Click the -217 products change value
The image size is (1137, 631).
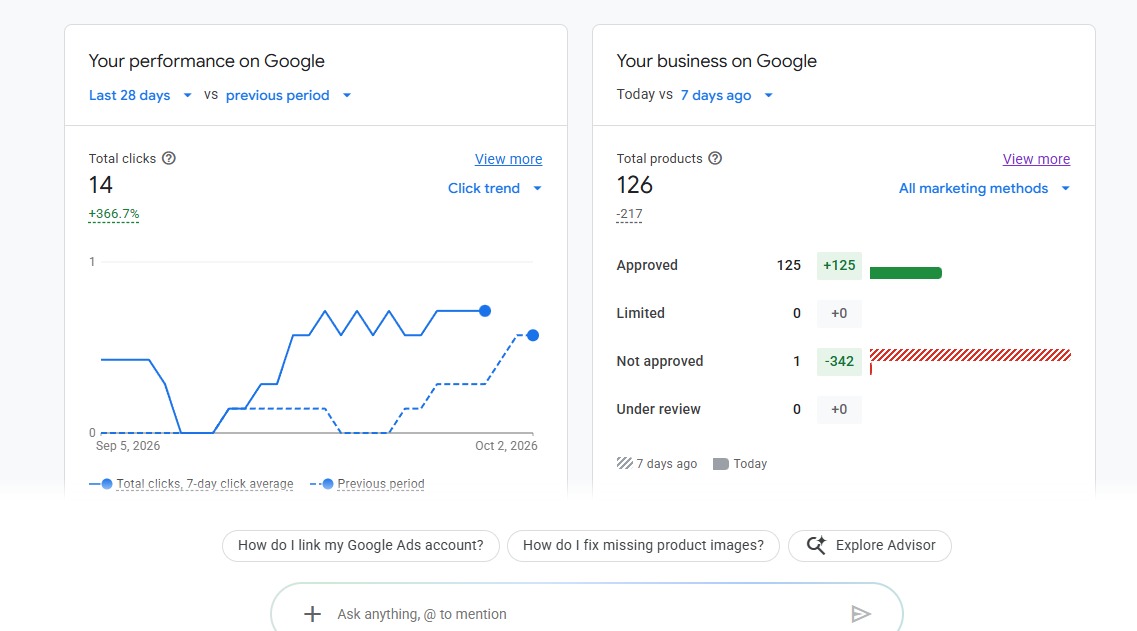pos(629,214)
